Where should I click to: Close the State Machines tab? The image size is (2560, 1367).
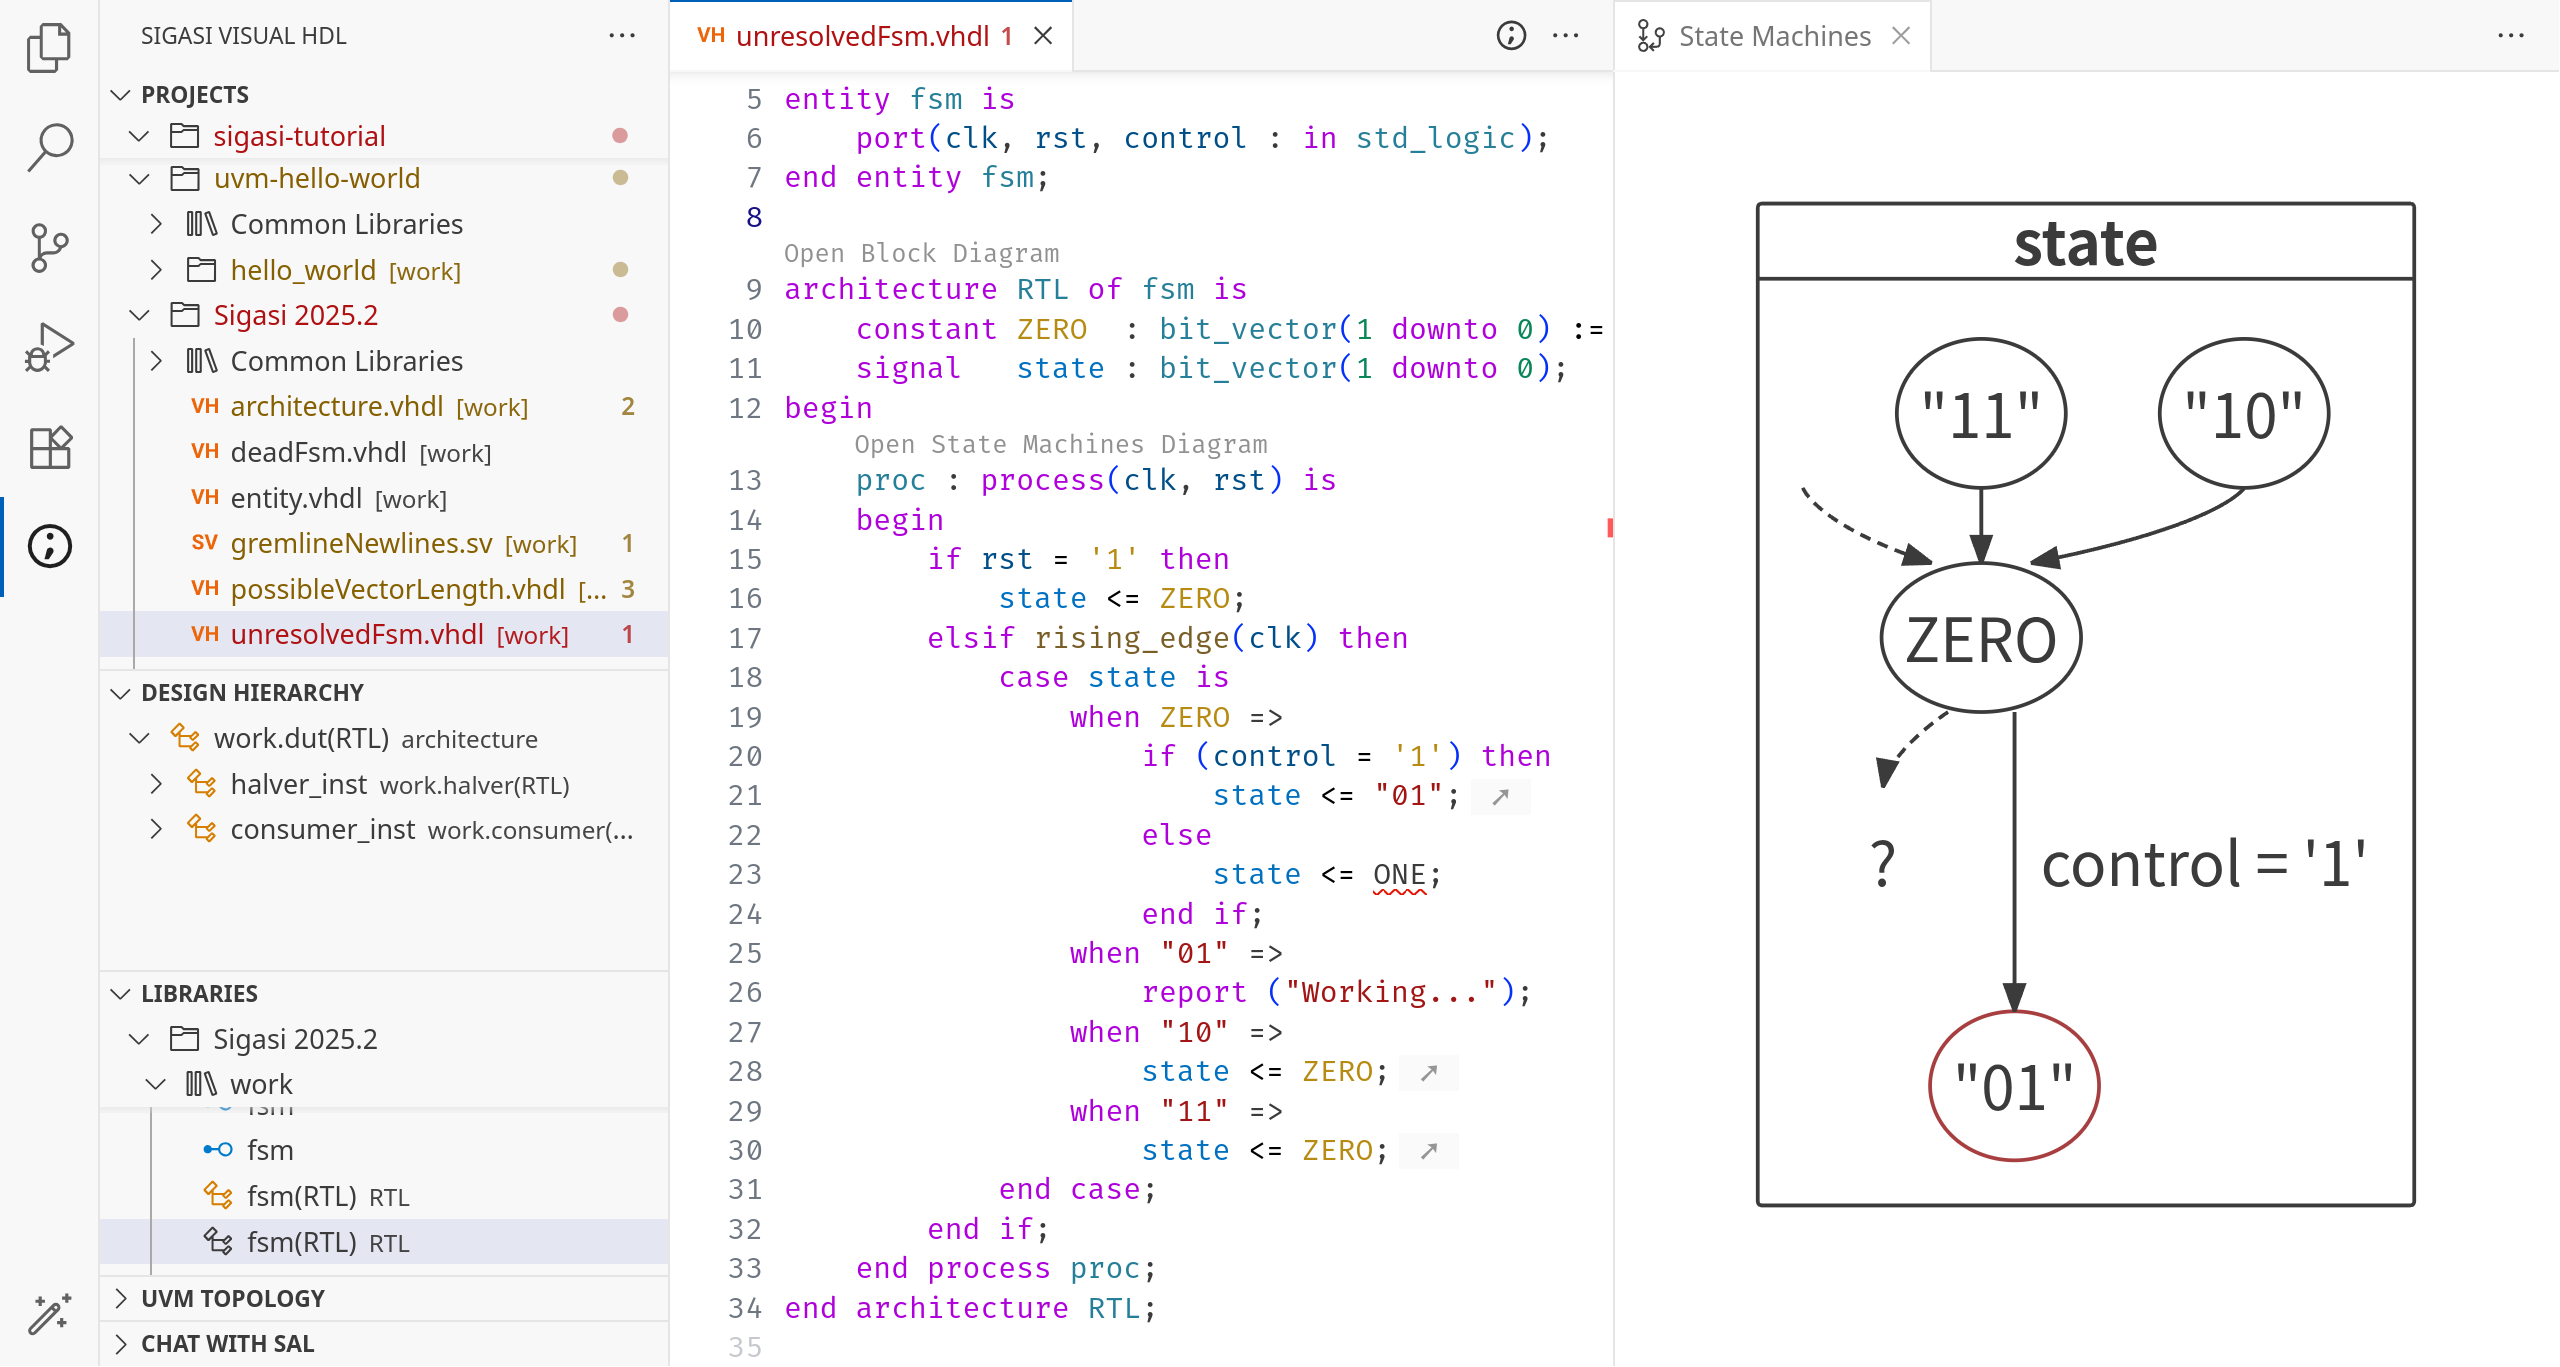pos(1901,36)
